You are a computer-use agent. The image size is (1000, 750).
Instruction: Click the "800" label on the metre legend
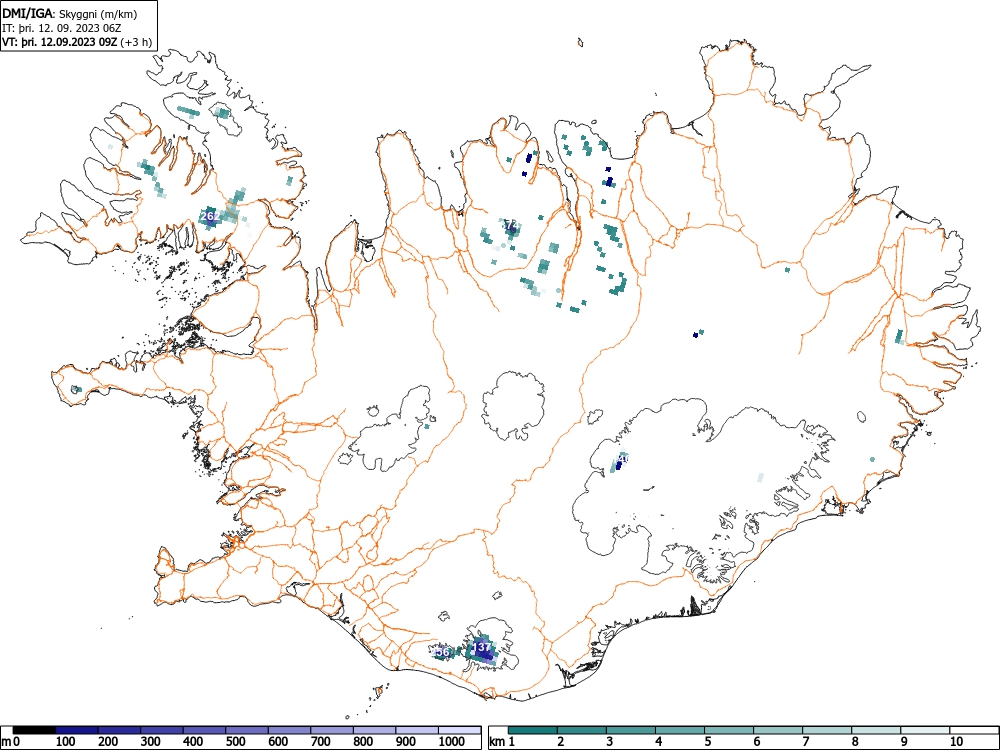[363, 742]
